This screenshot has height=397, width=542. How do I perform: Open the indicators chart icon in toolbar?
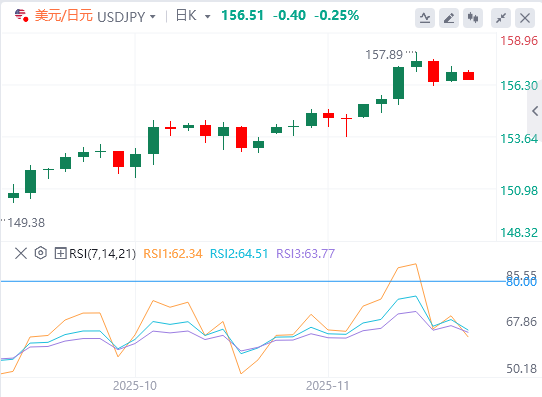pyautogui.click(x=425, y=18)
